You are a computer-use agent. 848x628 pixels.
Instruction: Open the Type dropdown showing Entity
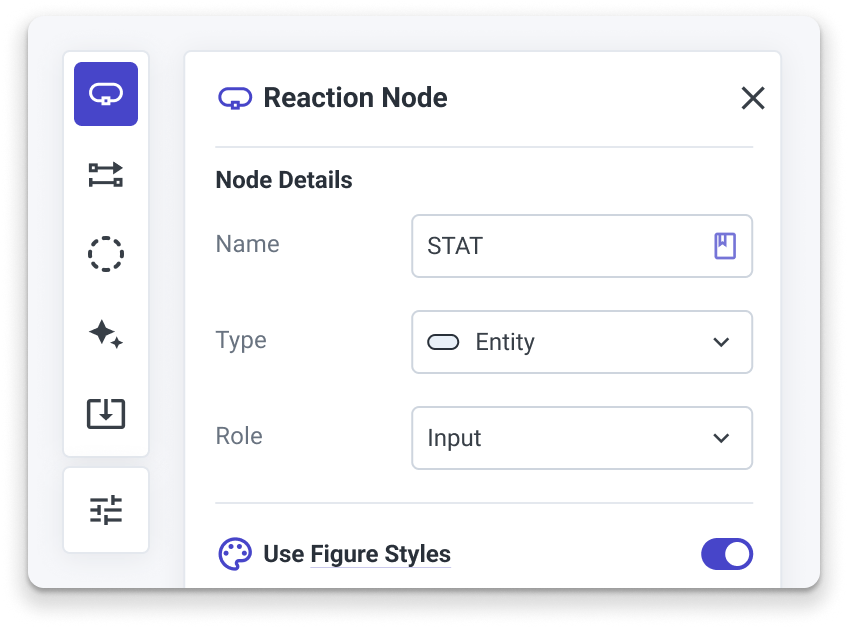point(582,342)
